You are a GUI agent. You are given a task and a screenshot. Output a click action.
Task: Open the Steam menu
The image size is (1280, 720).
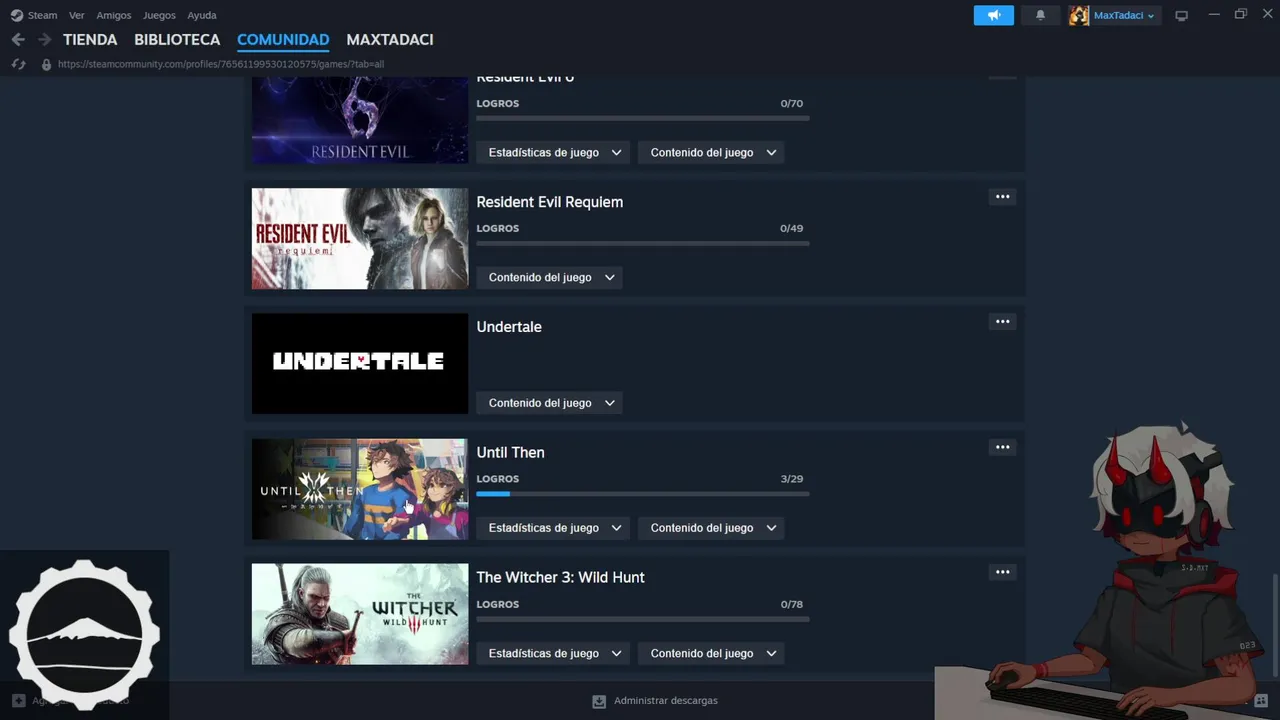42,15
